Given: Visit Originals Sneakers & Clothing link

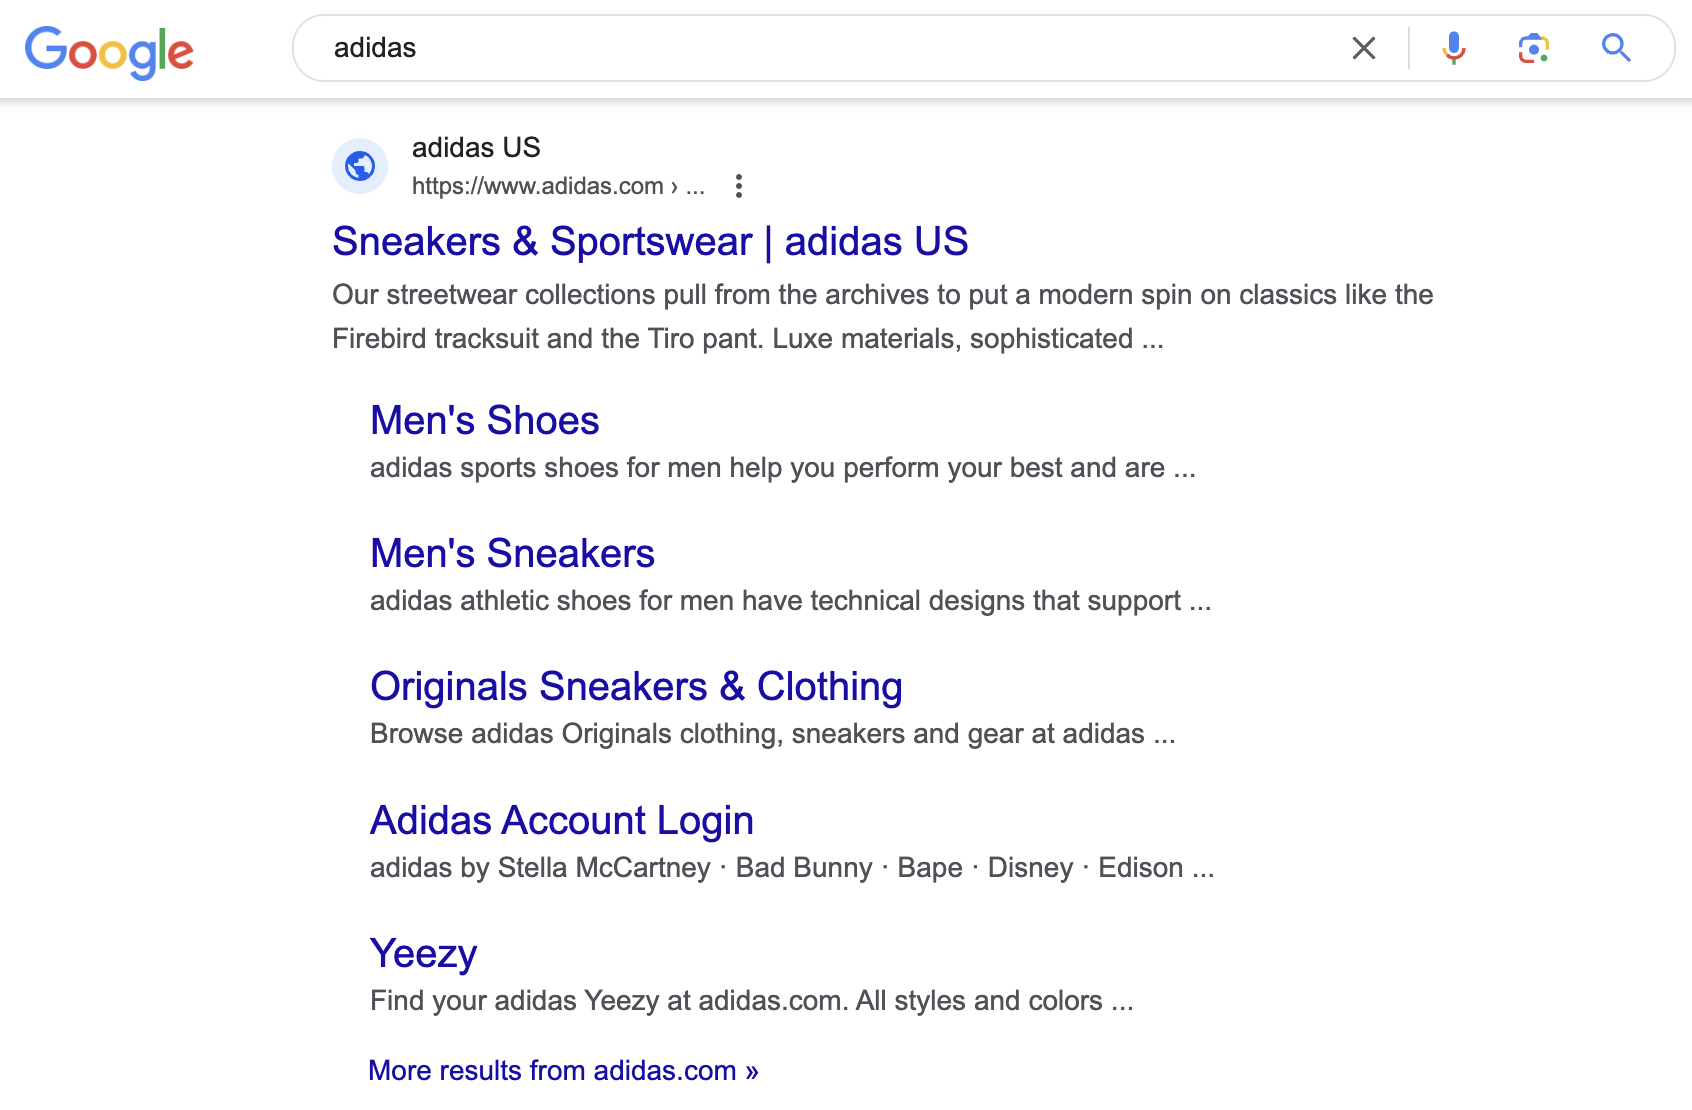Looking at the screenshot, I should 636,687.
